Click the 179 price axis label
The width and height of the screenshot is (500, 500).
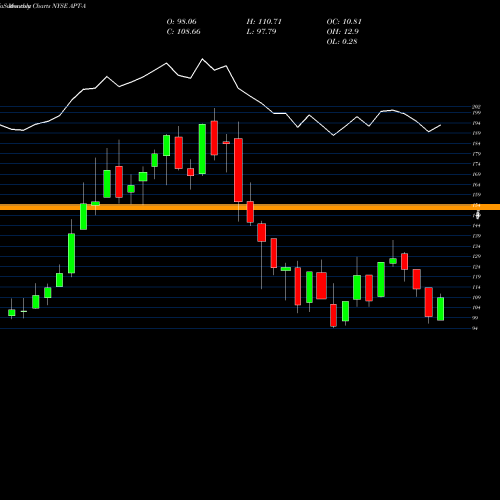(476, 154)
